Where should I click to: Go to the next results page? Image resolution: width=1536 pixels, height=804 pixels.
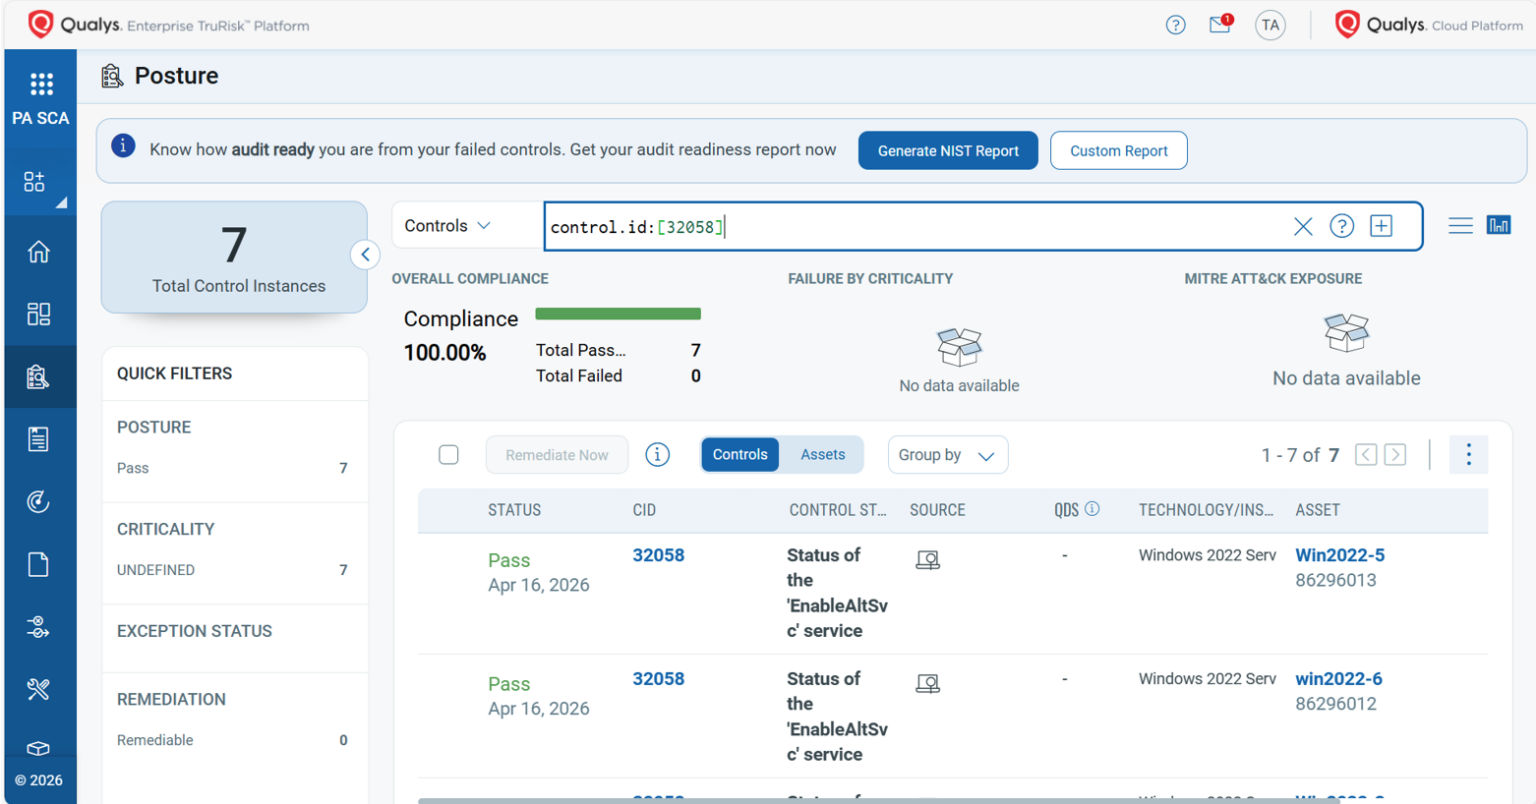pyautogui.click(x=1395, y=455)
